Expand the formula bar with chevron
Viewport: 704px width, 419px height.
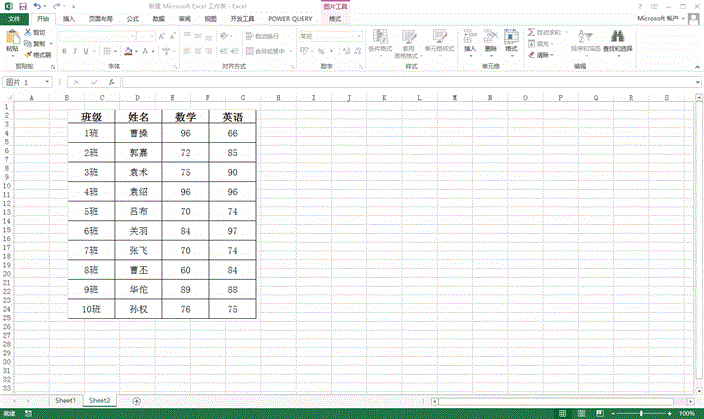pos(696,82)
